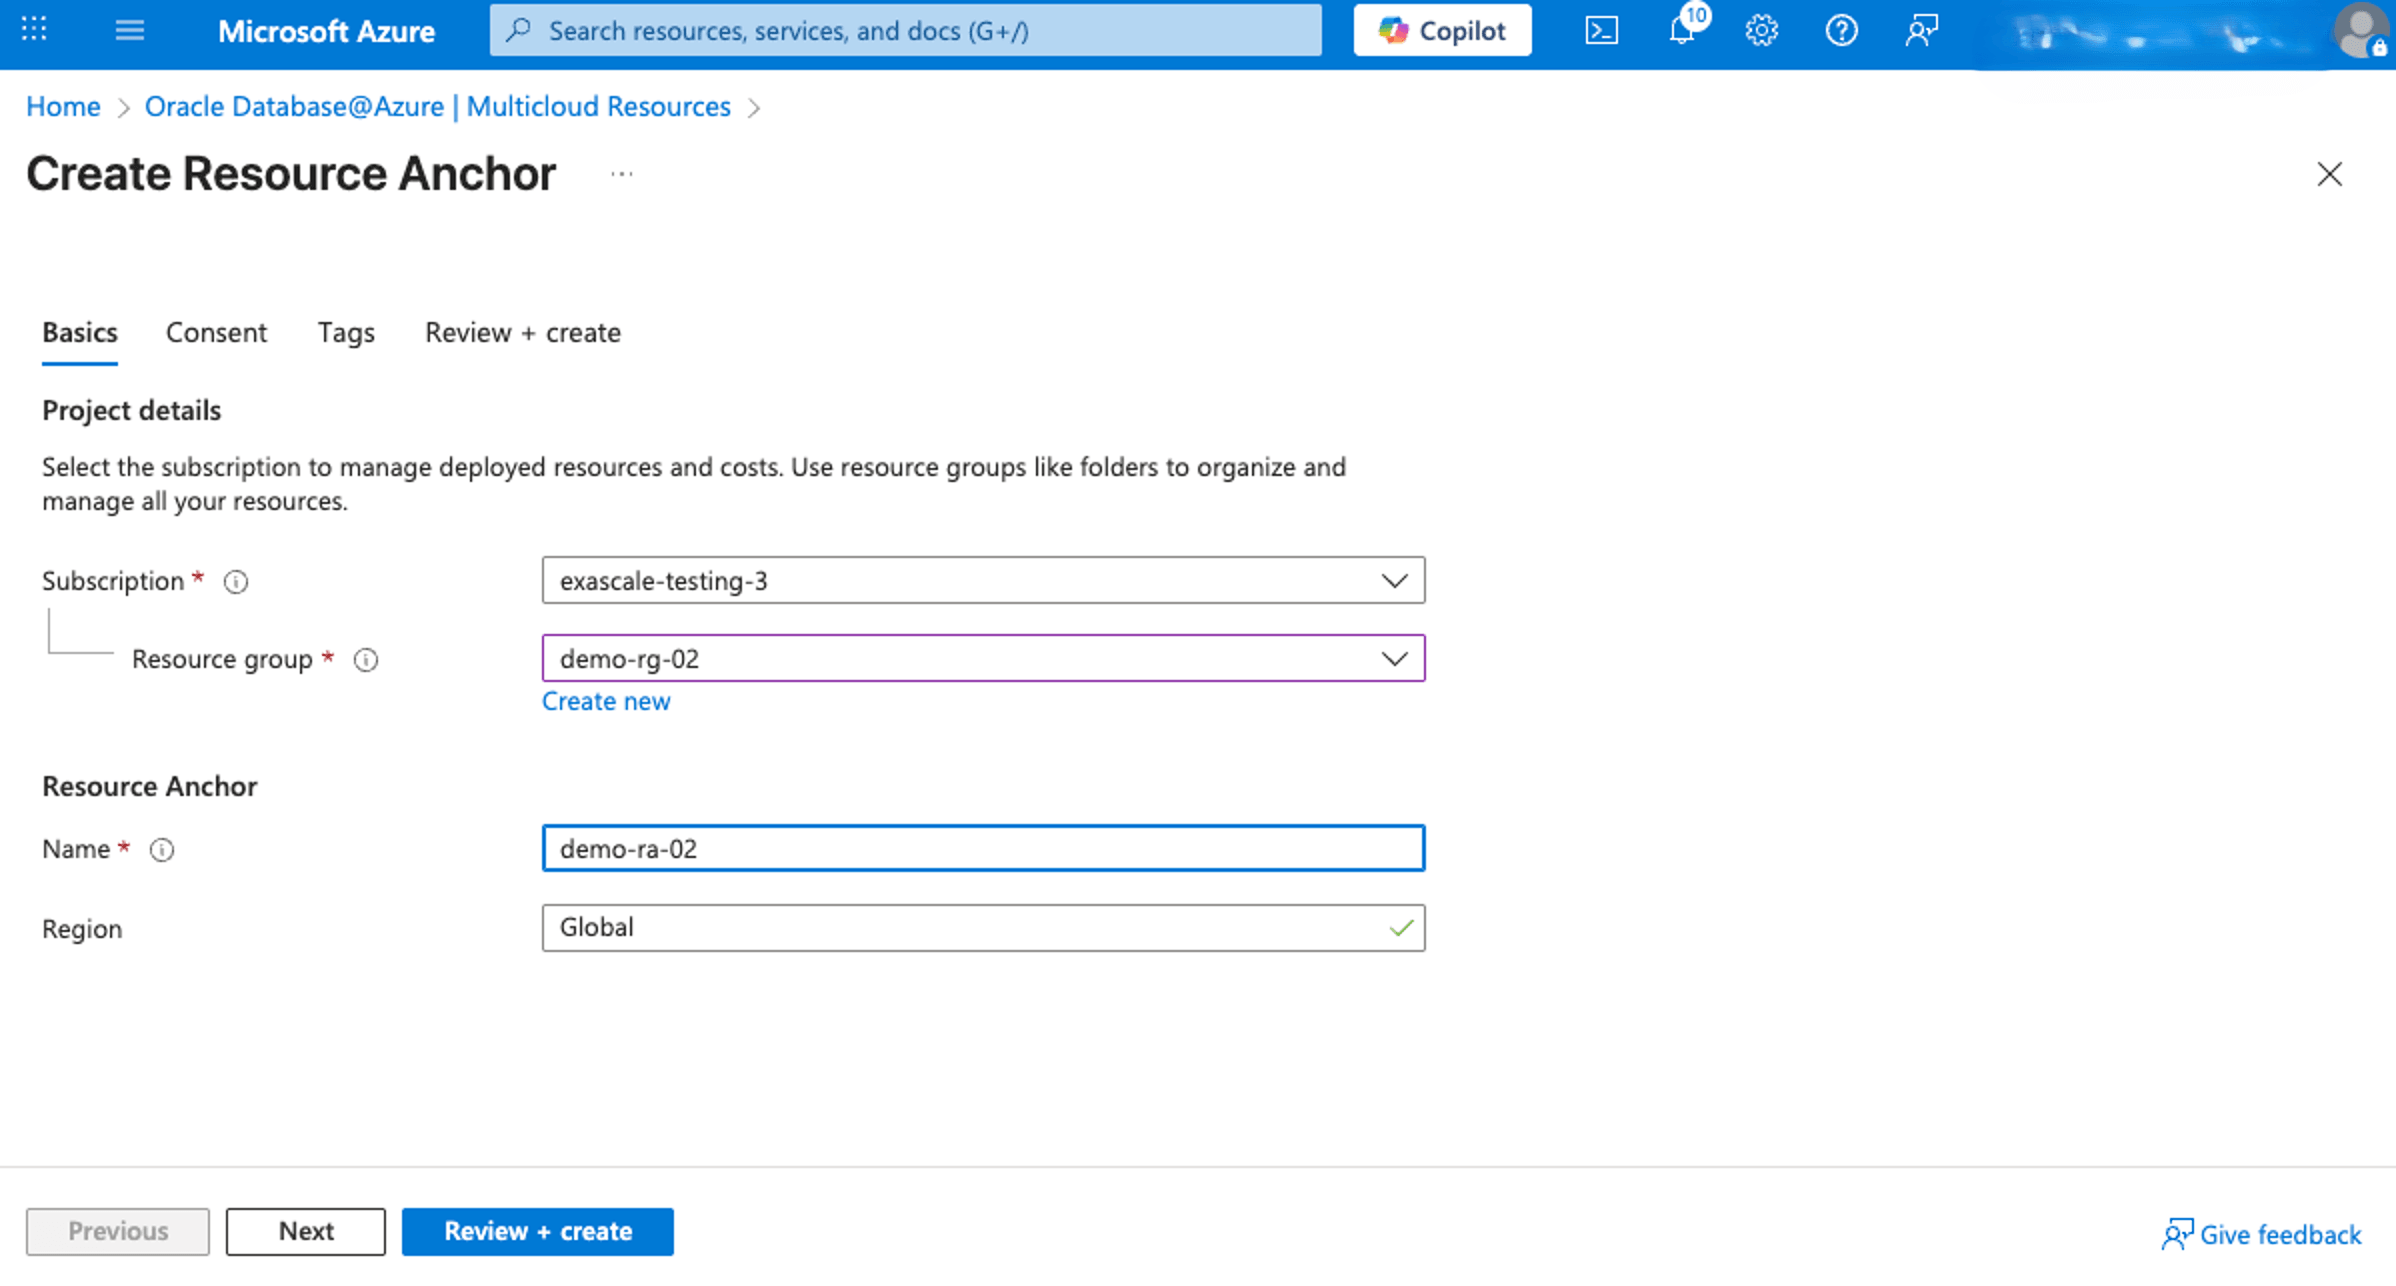Open the portal settings gear

click(1760, 30)
